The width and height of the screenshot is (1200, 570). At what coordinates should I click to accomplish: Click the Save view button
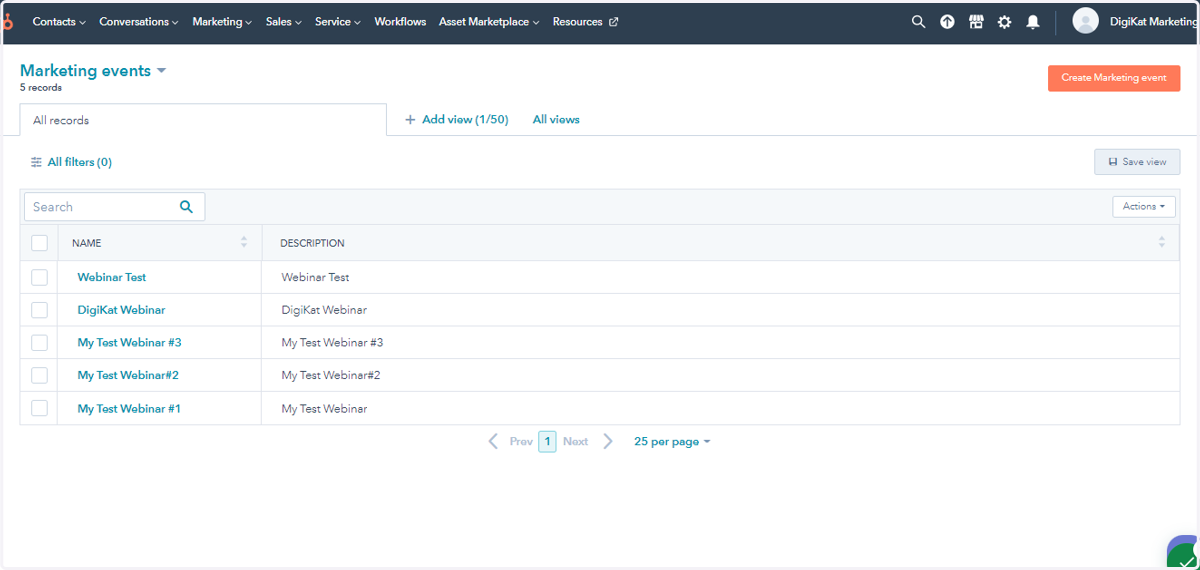pyautogui.click(x=1137, y=162)
